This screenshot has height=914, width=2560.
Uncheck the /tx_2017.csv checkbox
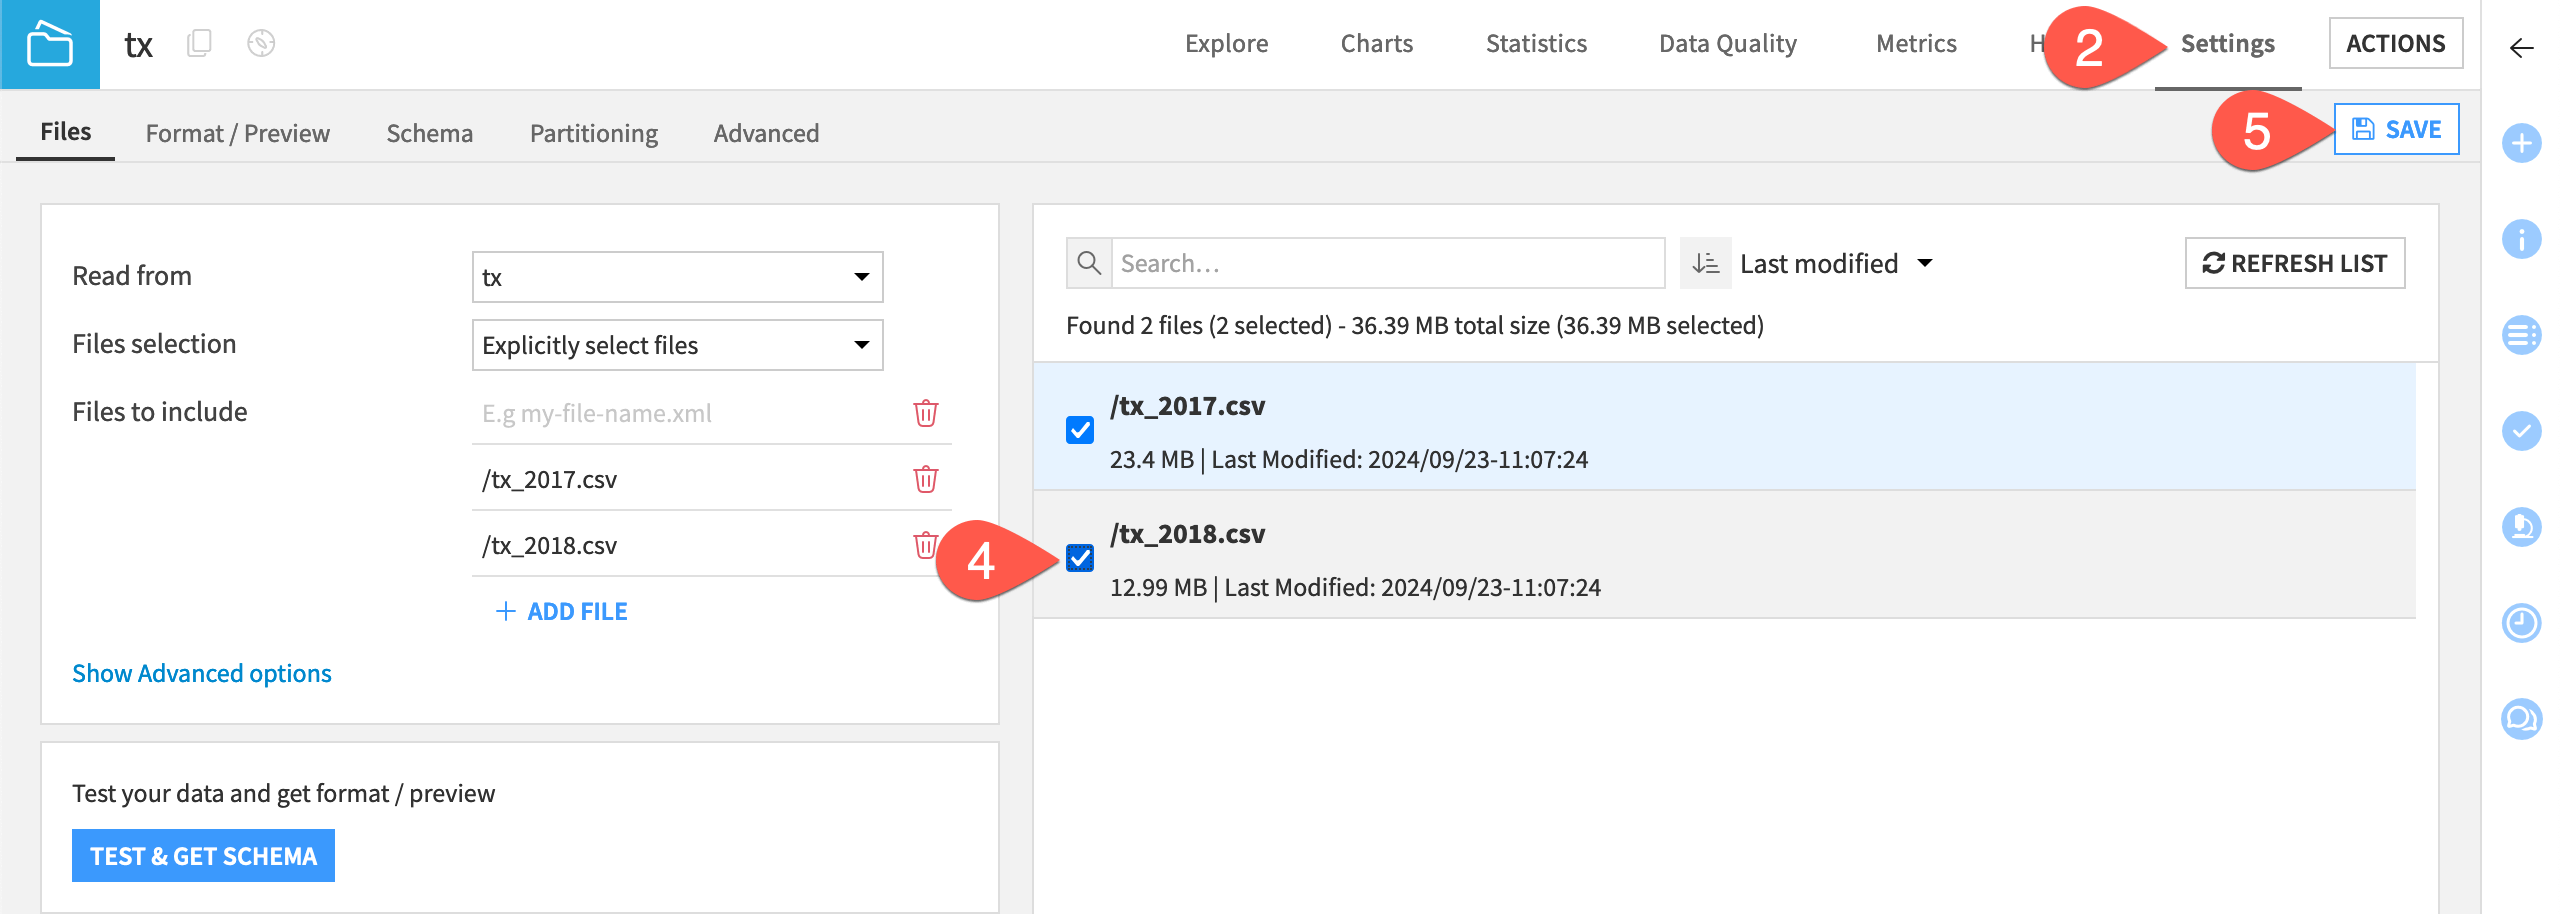click(1080, 430)
